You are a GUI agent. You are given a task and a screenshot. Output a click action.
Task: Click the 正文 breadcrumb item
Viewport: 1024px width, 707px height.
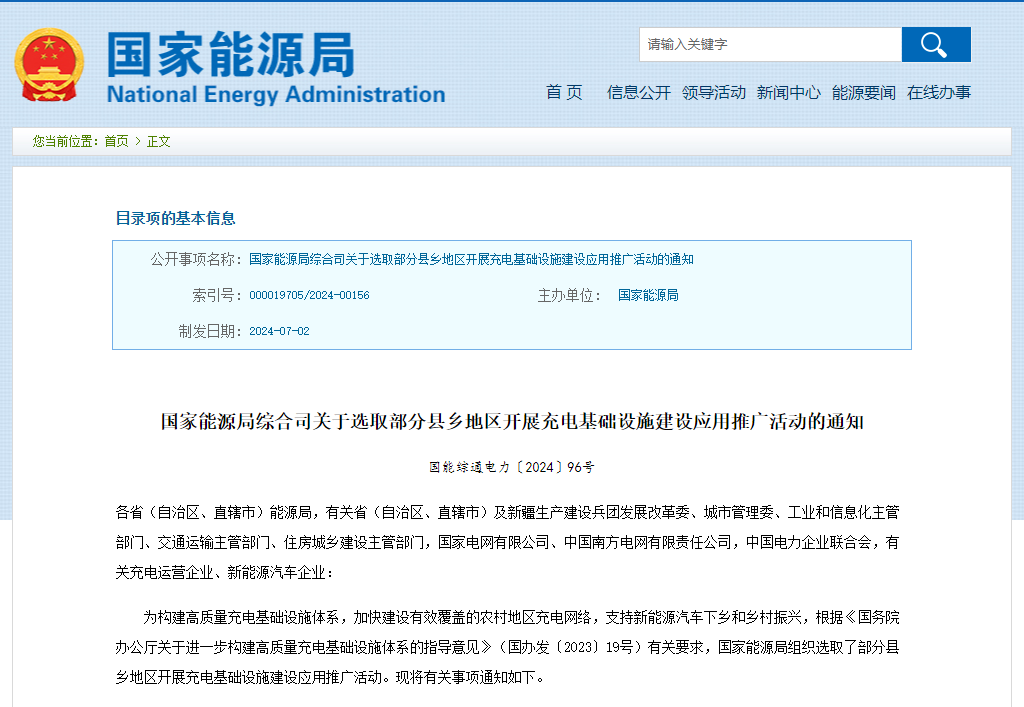pyautogui.click(x=159, y=141)
